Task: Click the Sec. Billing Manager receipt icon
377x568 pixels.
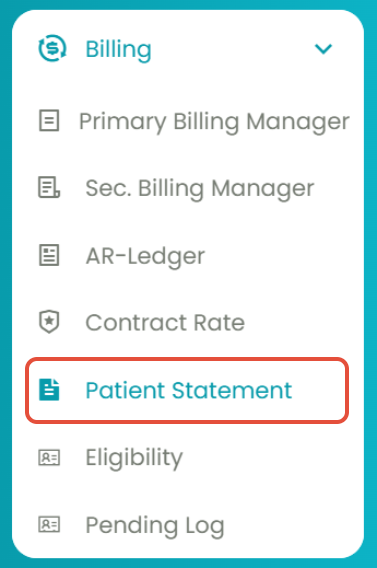Action: [49, 187]
